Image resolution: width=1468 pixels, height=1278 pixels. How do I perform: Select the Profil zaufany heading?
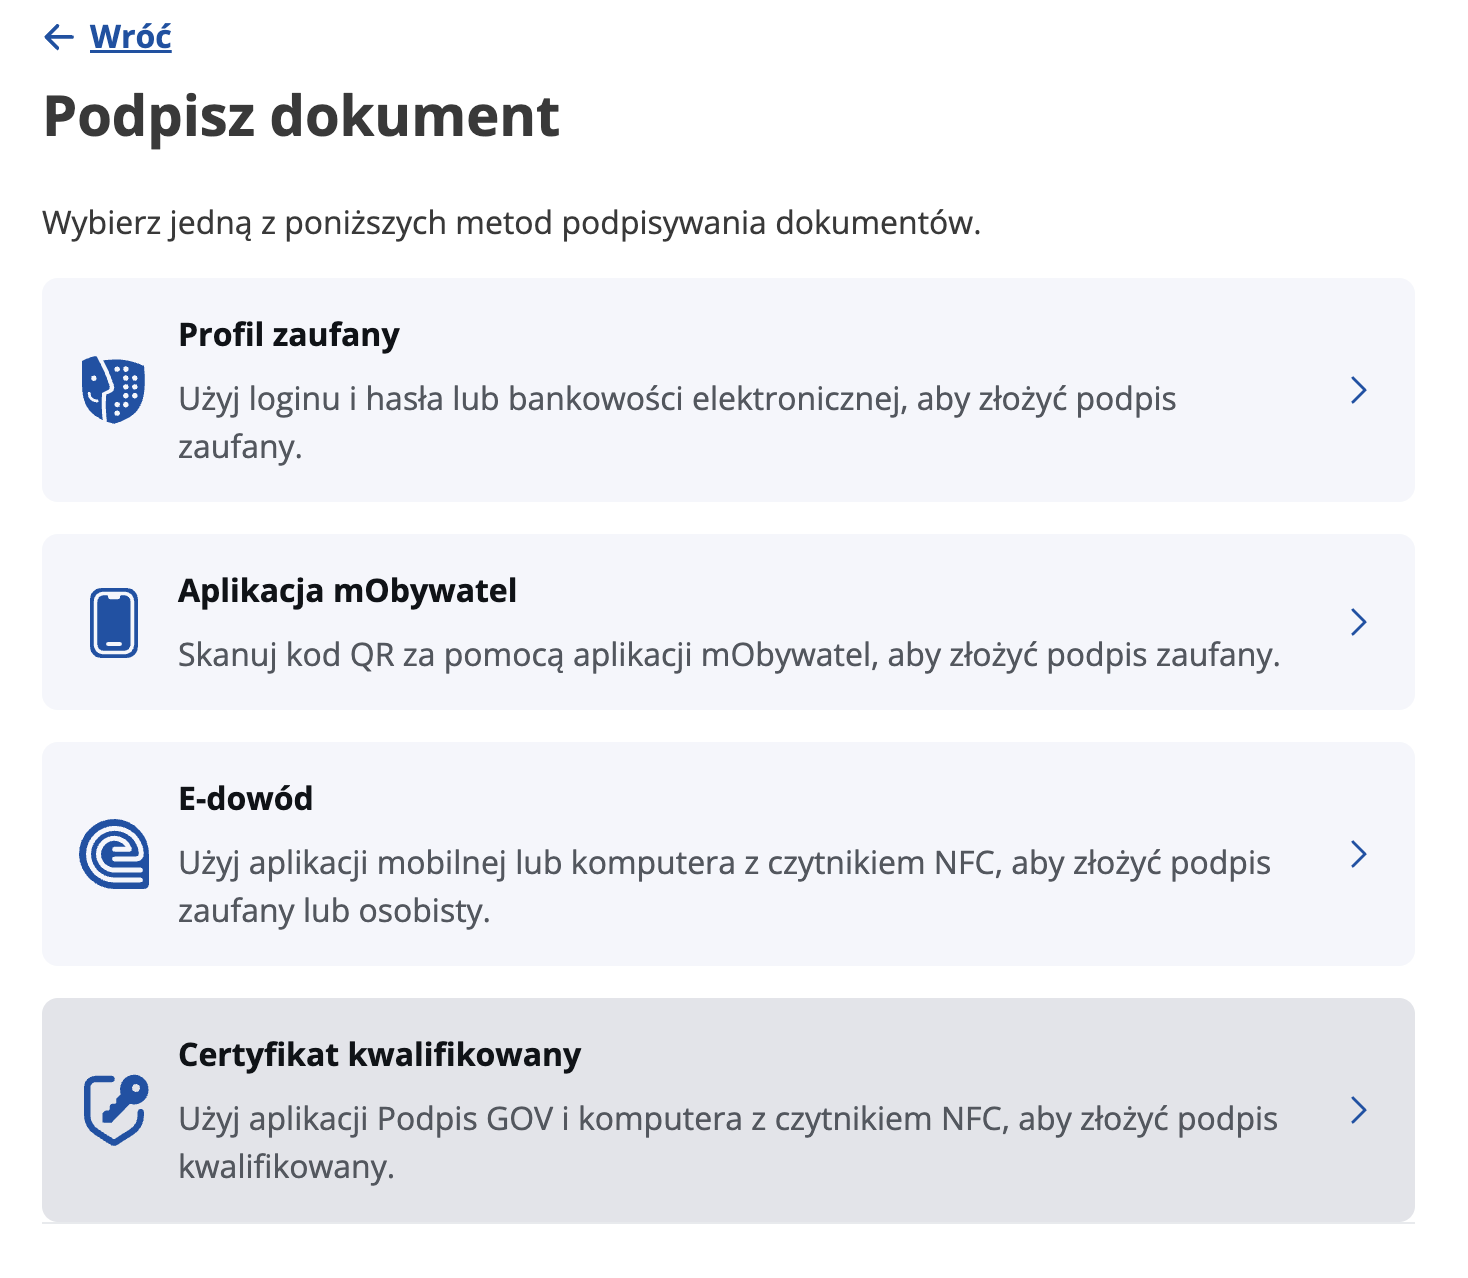(289, 335)
